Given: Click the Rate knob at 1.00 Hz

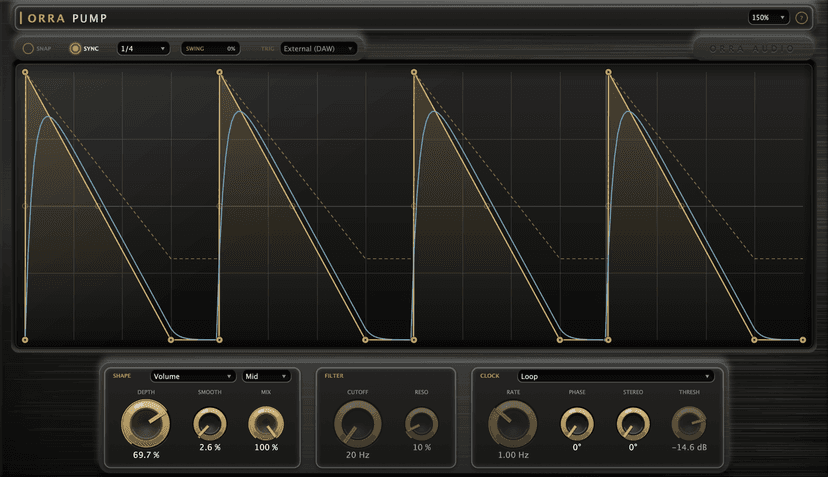Looking at the screenshot, I should point(513,424).
